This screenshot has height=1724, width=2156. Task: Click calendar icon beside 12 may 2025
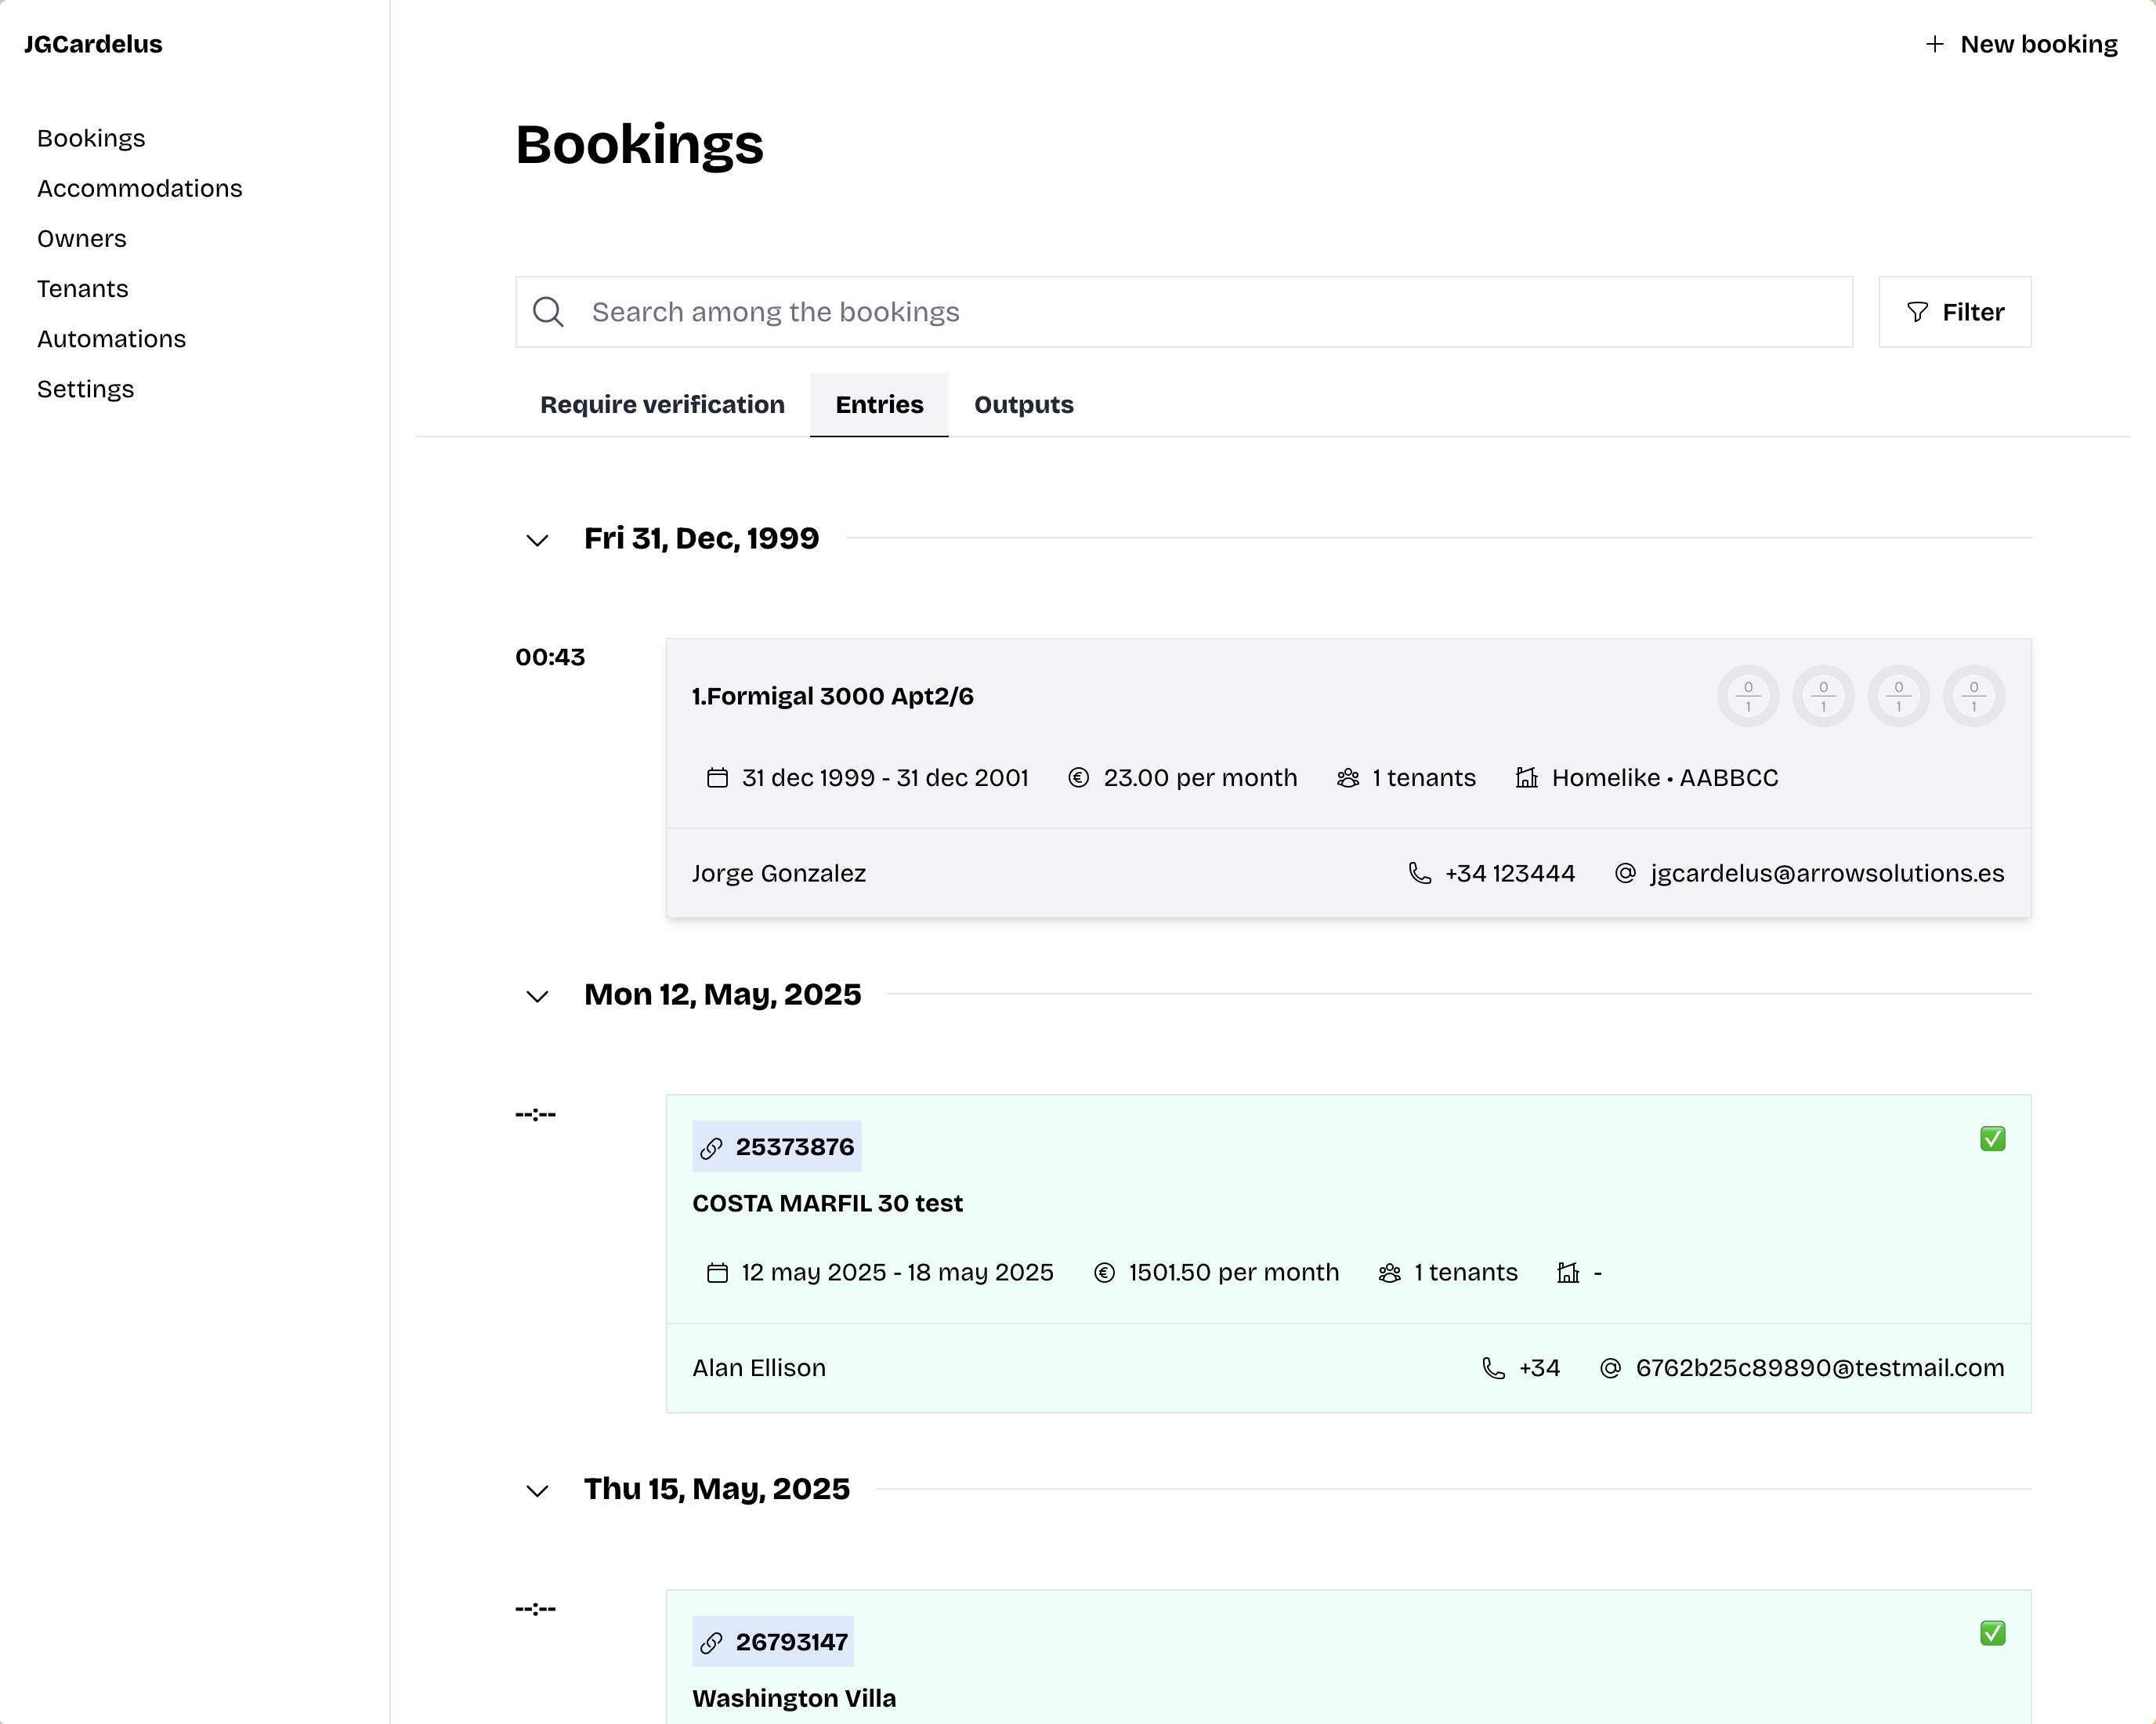[717, 1273]
